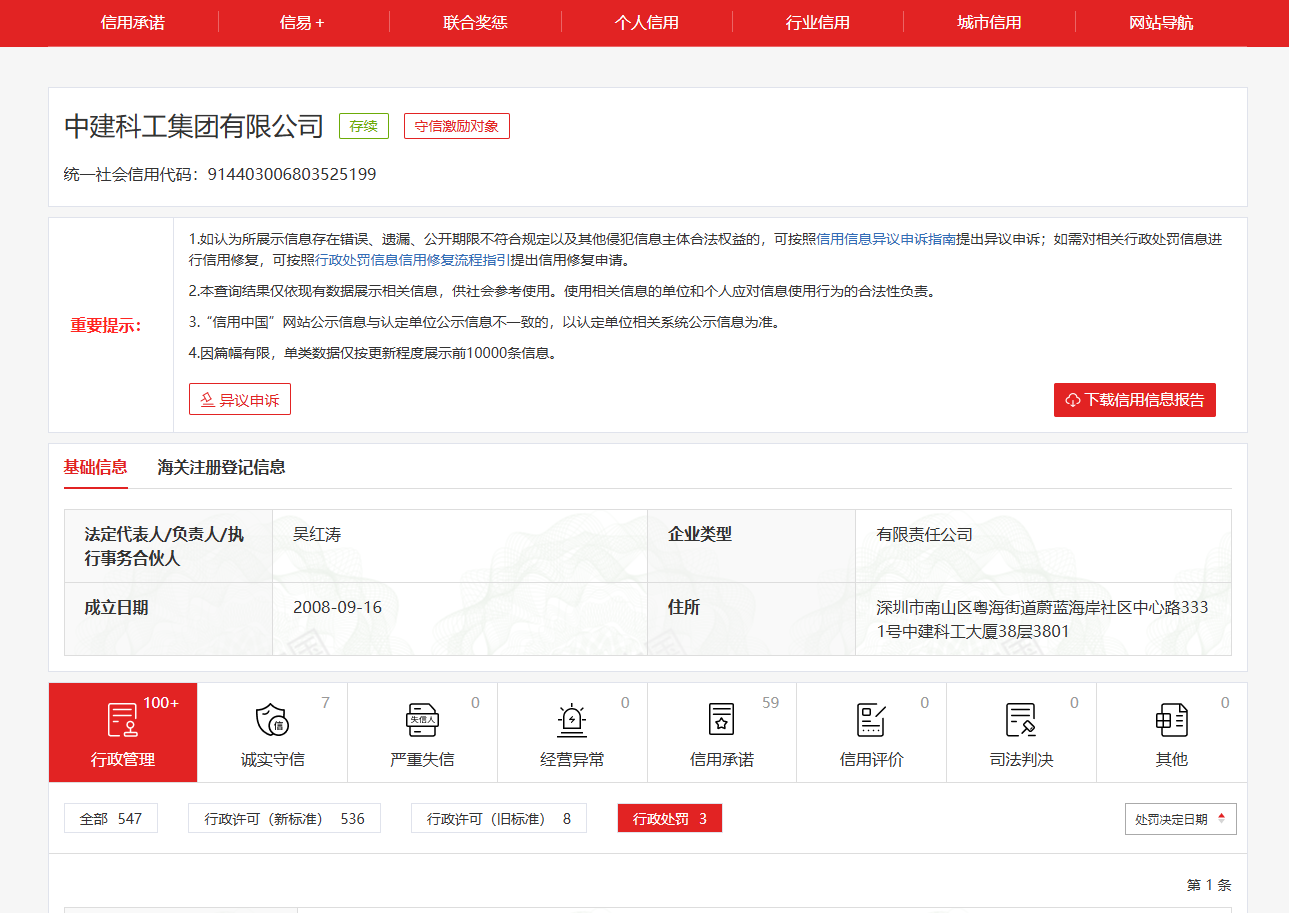Go to 联合奖惩 in top navigation

click(475, 22)
